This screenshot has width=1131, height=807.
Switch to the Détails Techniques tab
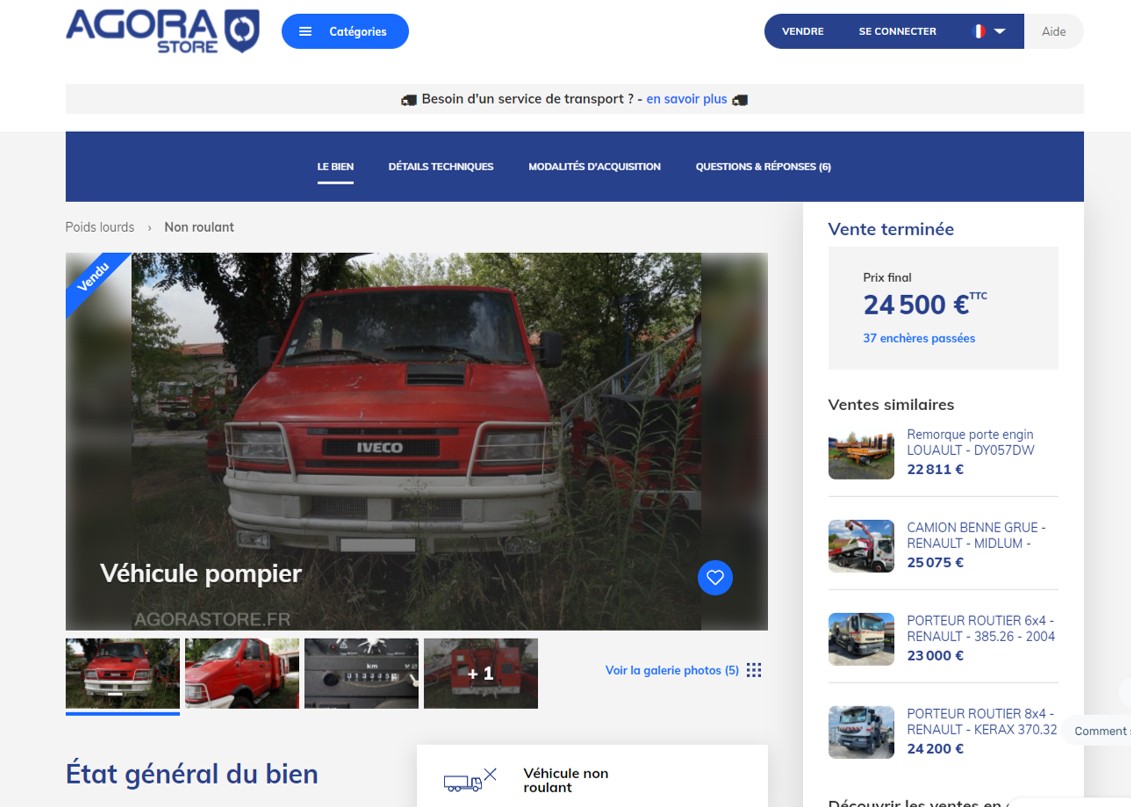[441, 167]
